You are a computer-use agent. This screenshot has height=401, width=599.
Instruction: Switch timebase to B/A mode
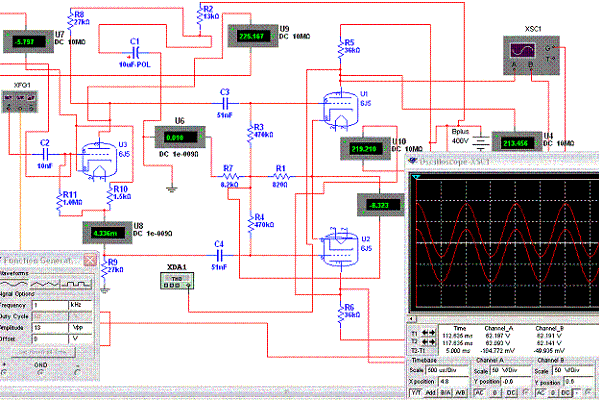(x=446, y=392)
